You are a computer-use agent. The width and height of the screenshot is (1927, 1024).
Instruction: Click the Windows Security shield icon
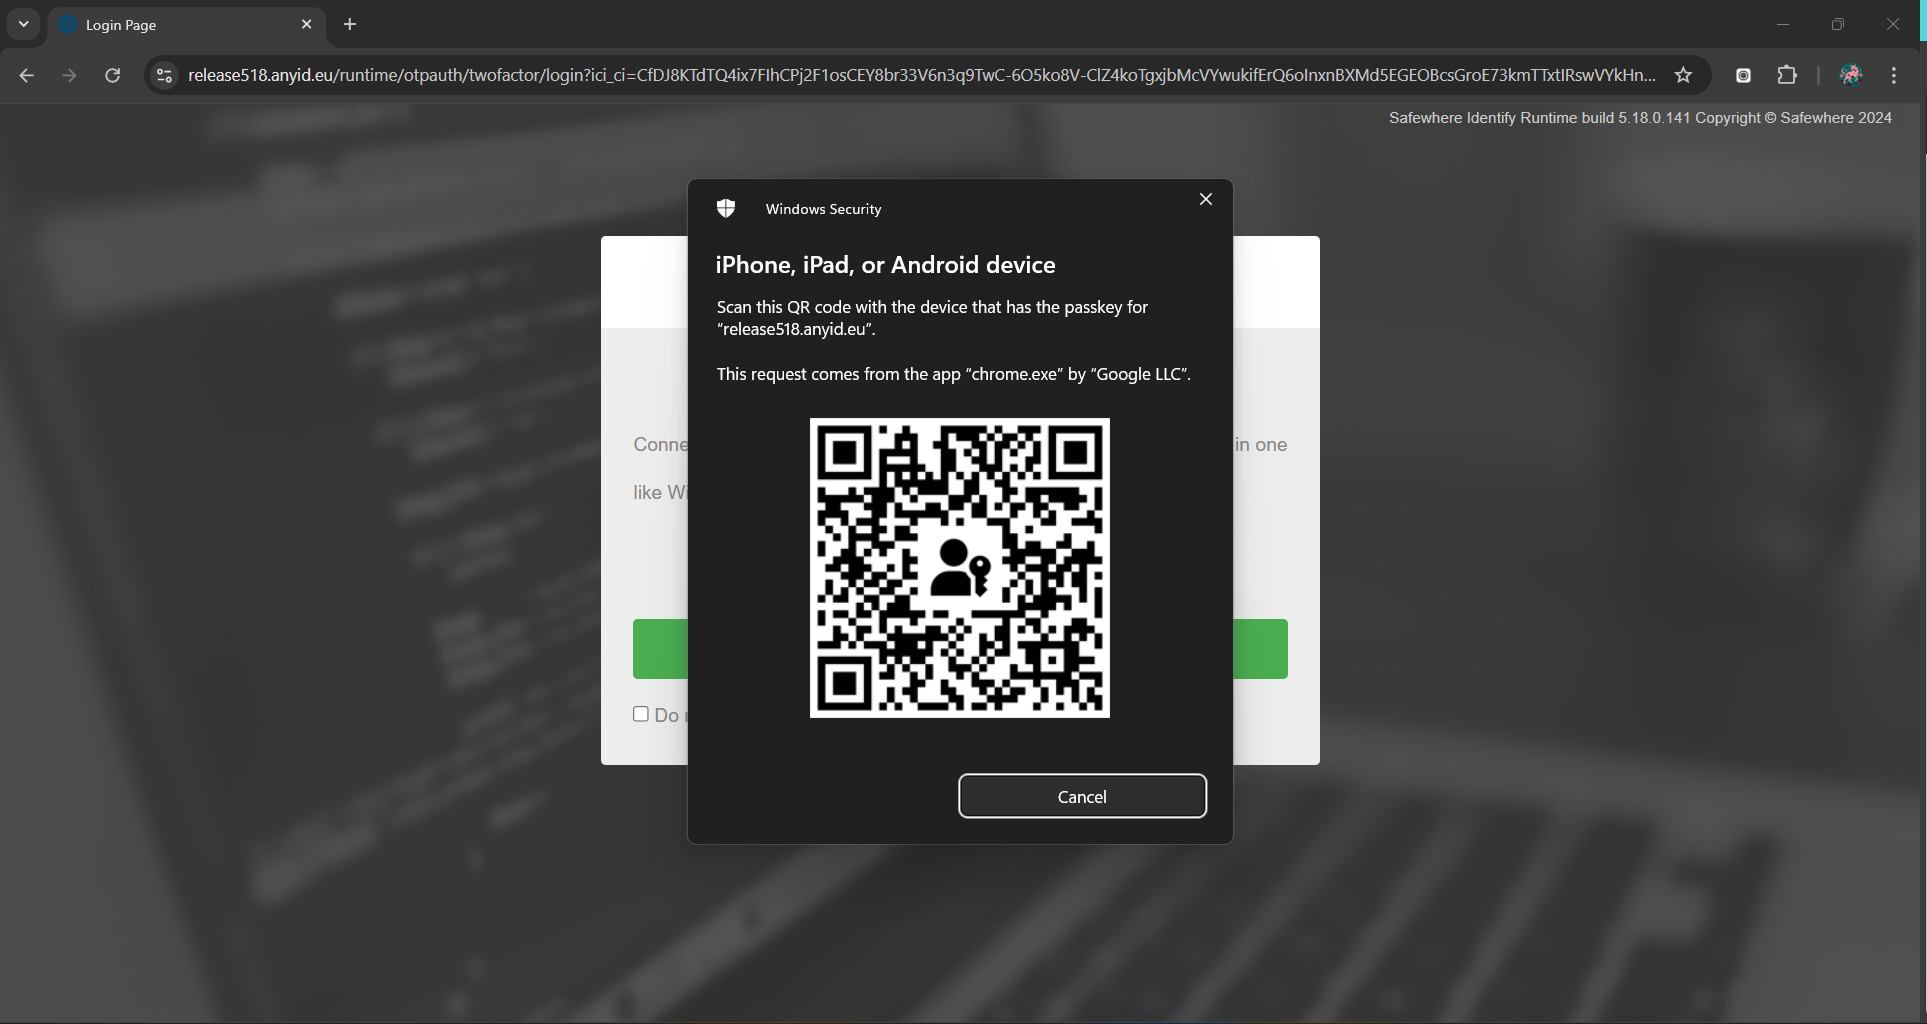(726, 208)
